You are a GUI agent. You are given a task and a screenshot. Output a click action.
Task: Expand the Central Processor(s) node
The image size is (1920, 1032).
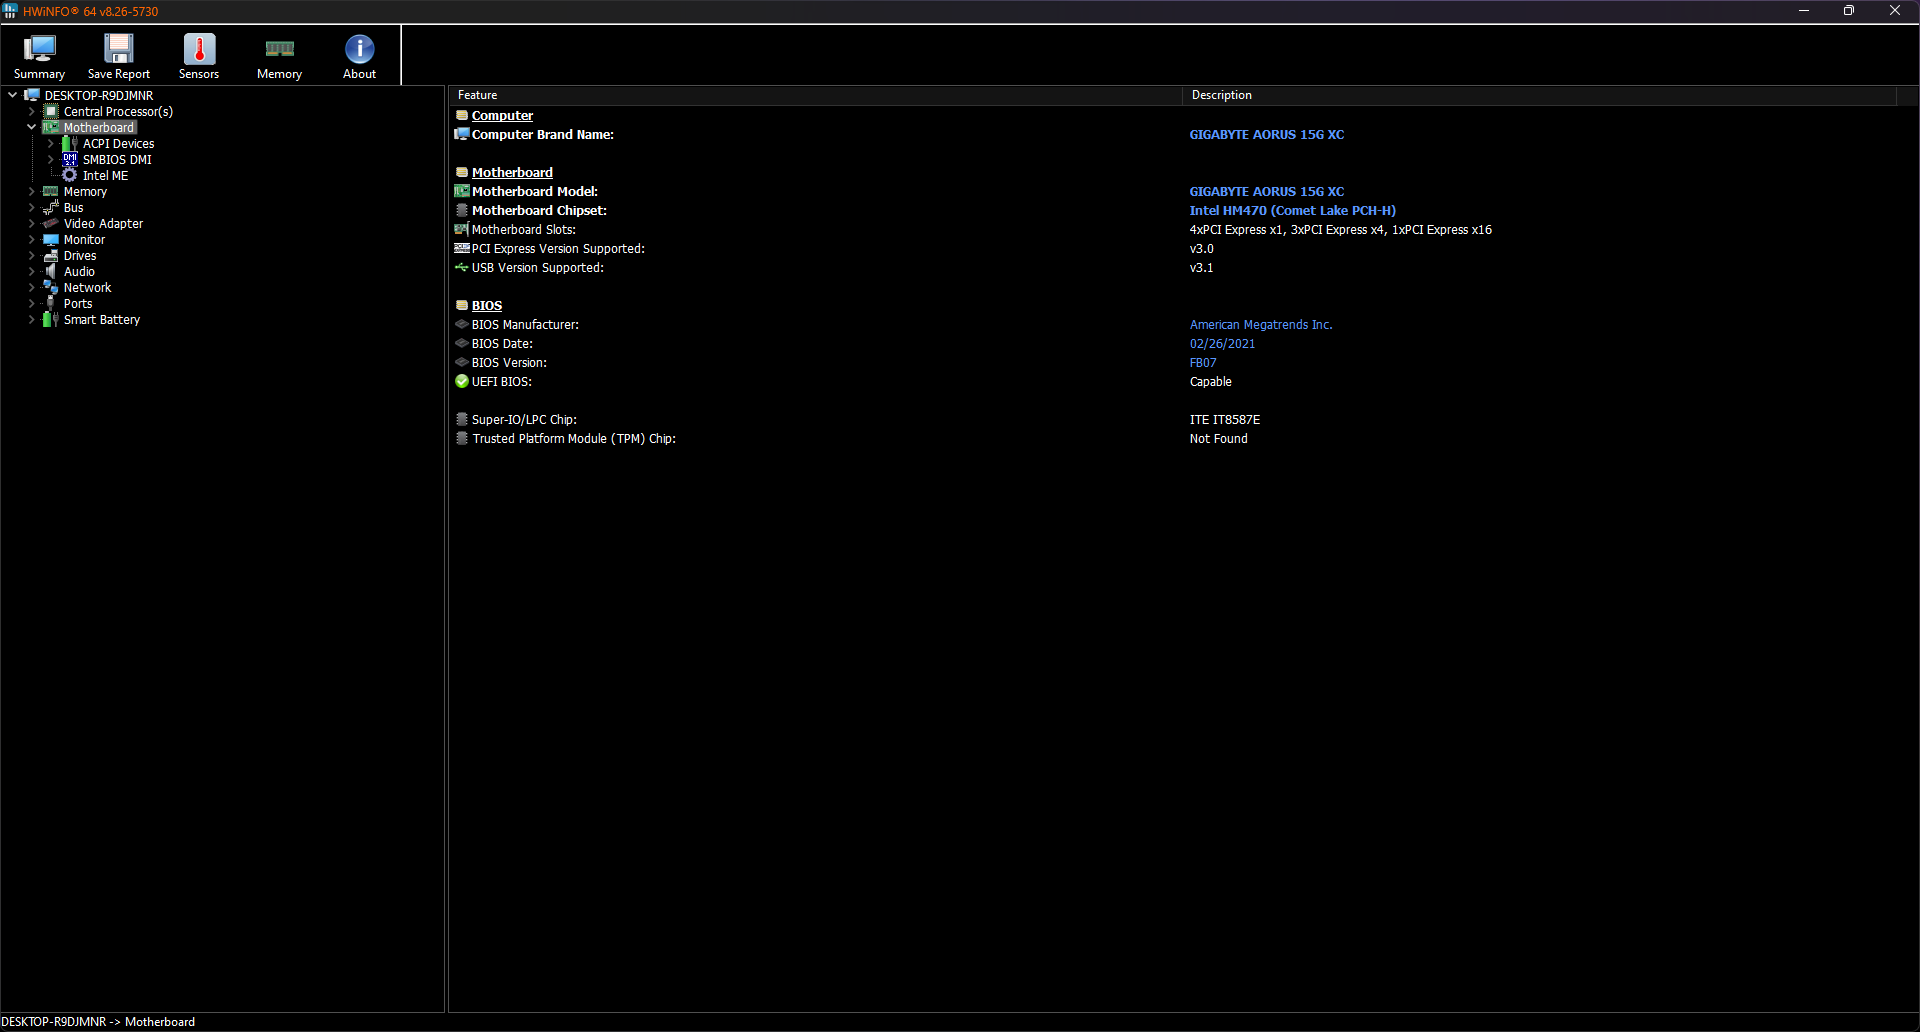(x=31, y=112)
